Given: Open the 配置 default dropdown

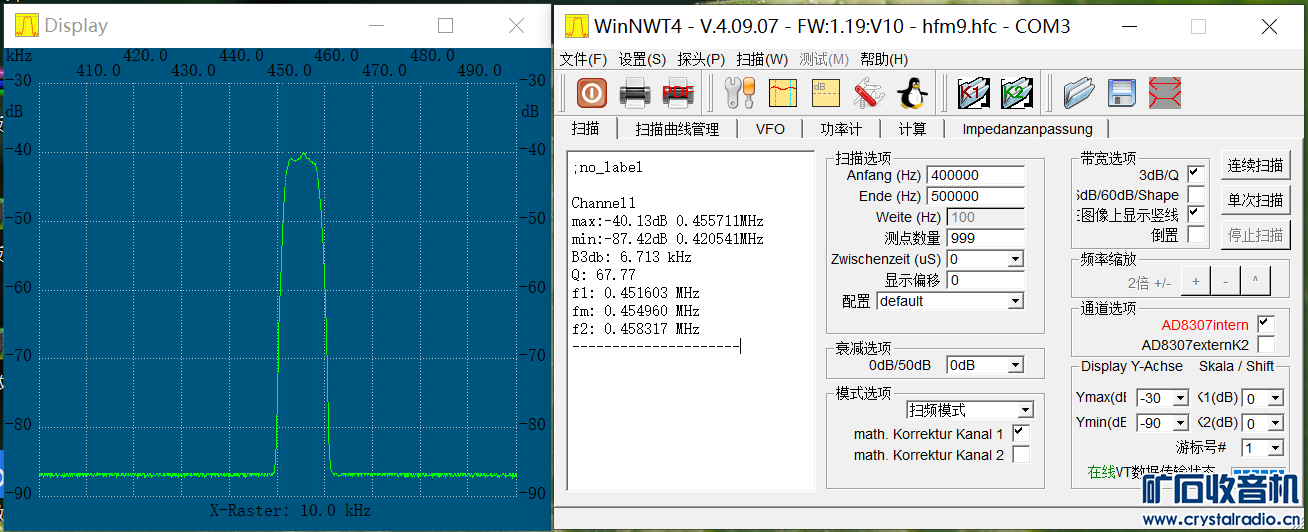Looking at the screenshot, I should coord(1015,301).
